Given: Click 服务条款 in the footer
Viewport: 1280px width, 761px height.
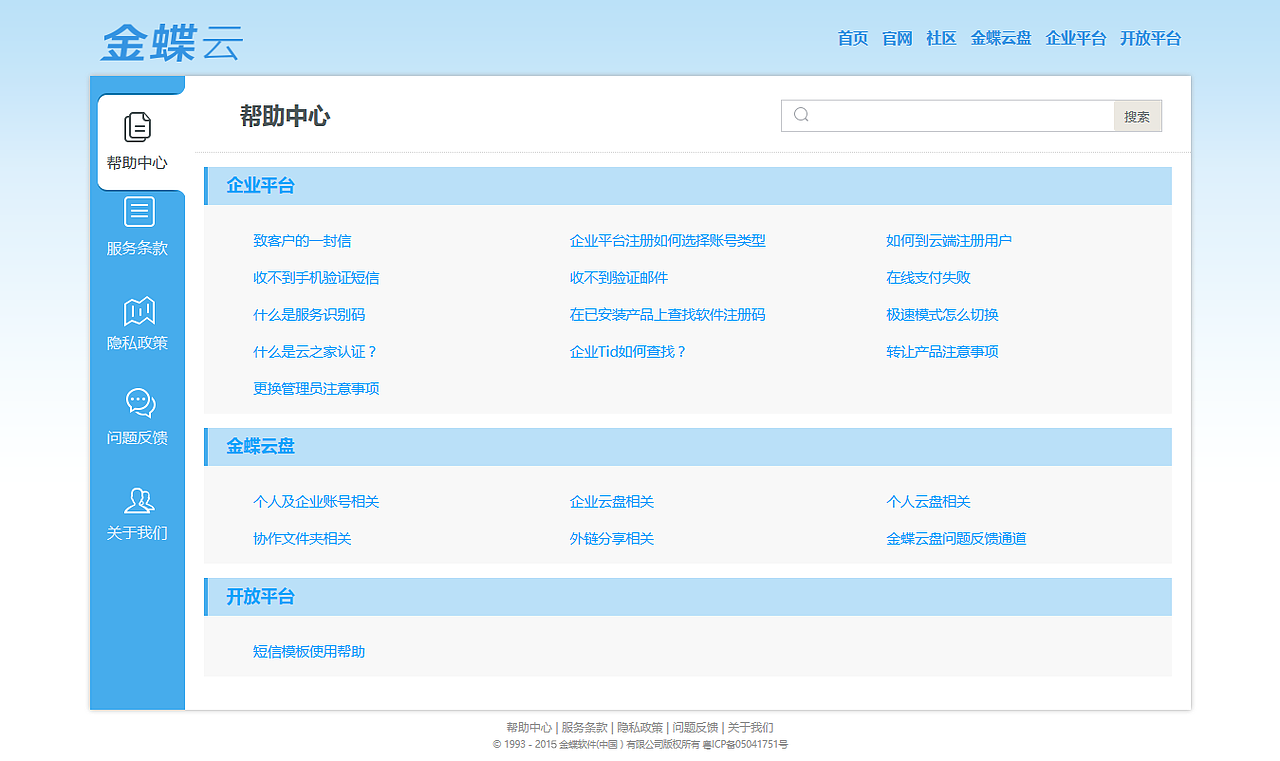Looking at the screenshot, I should (x=585, y=728).
